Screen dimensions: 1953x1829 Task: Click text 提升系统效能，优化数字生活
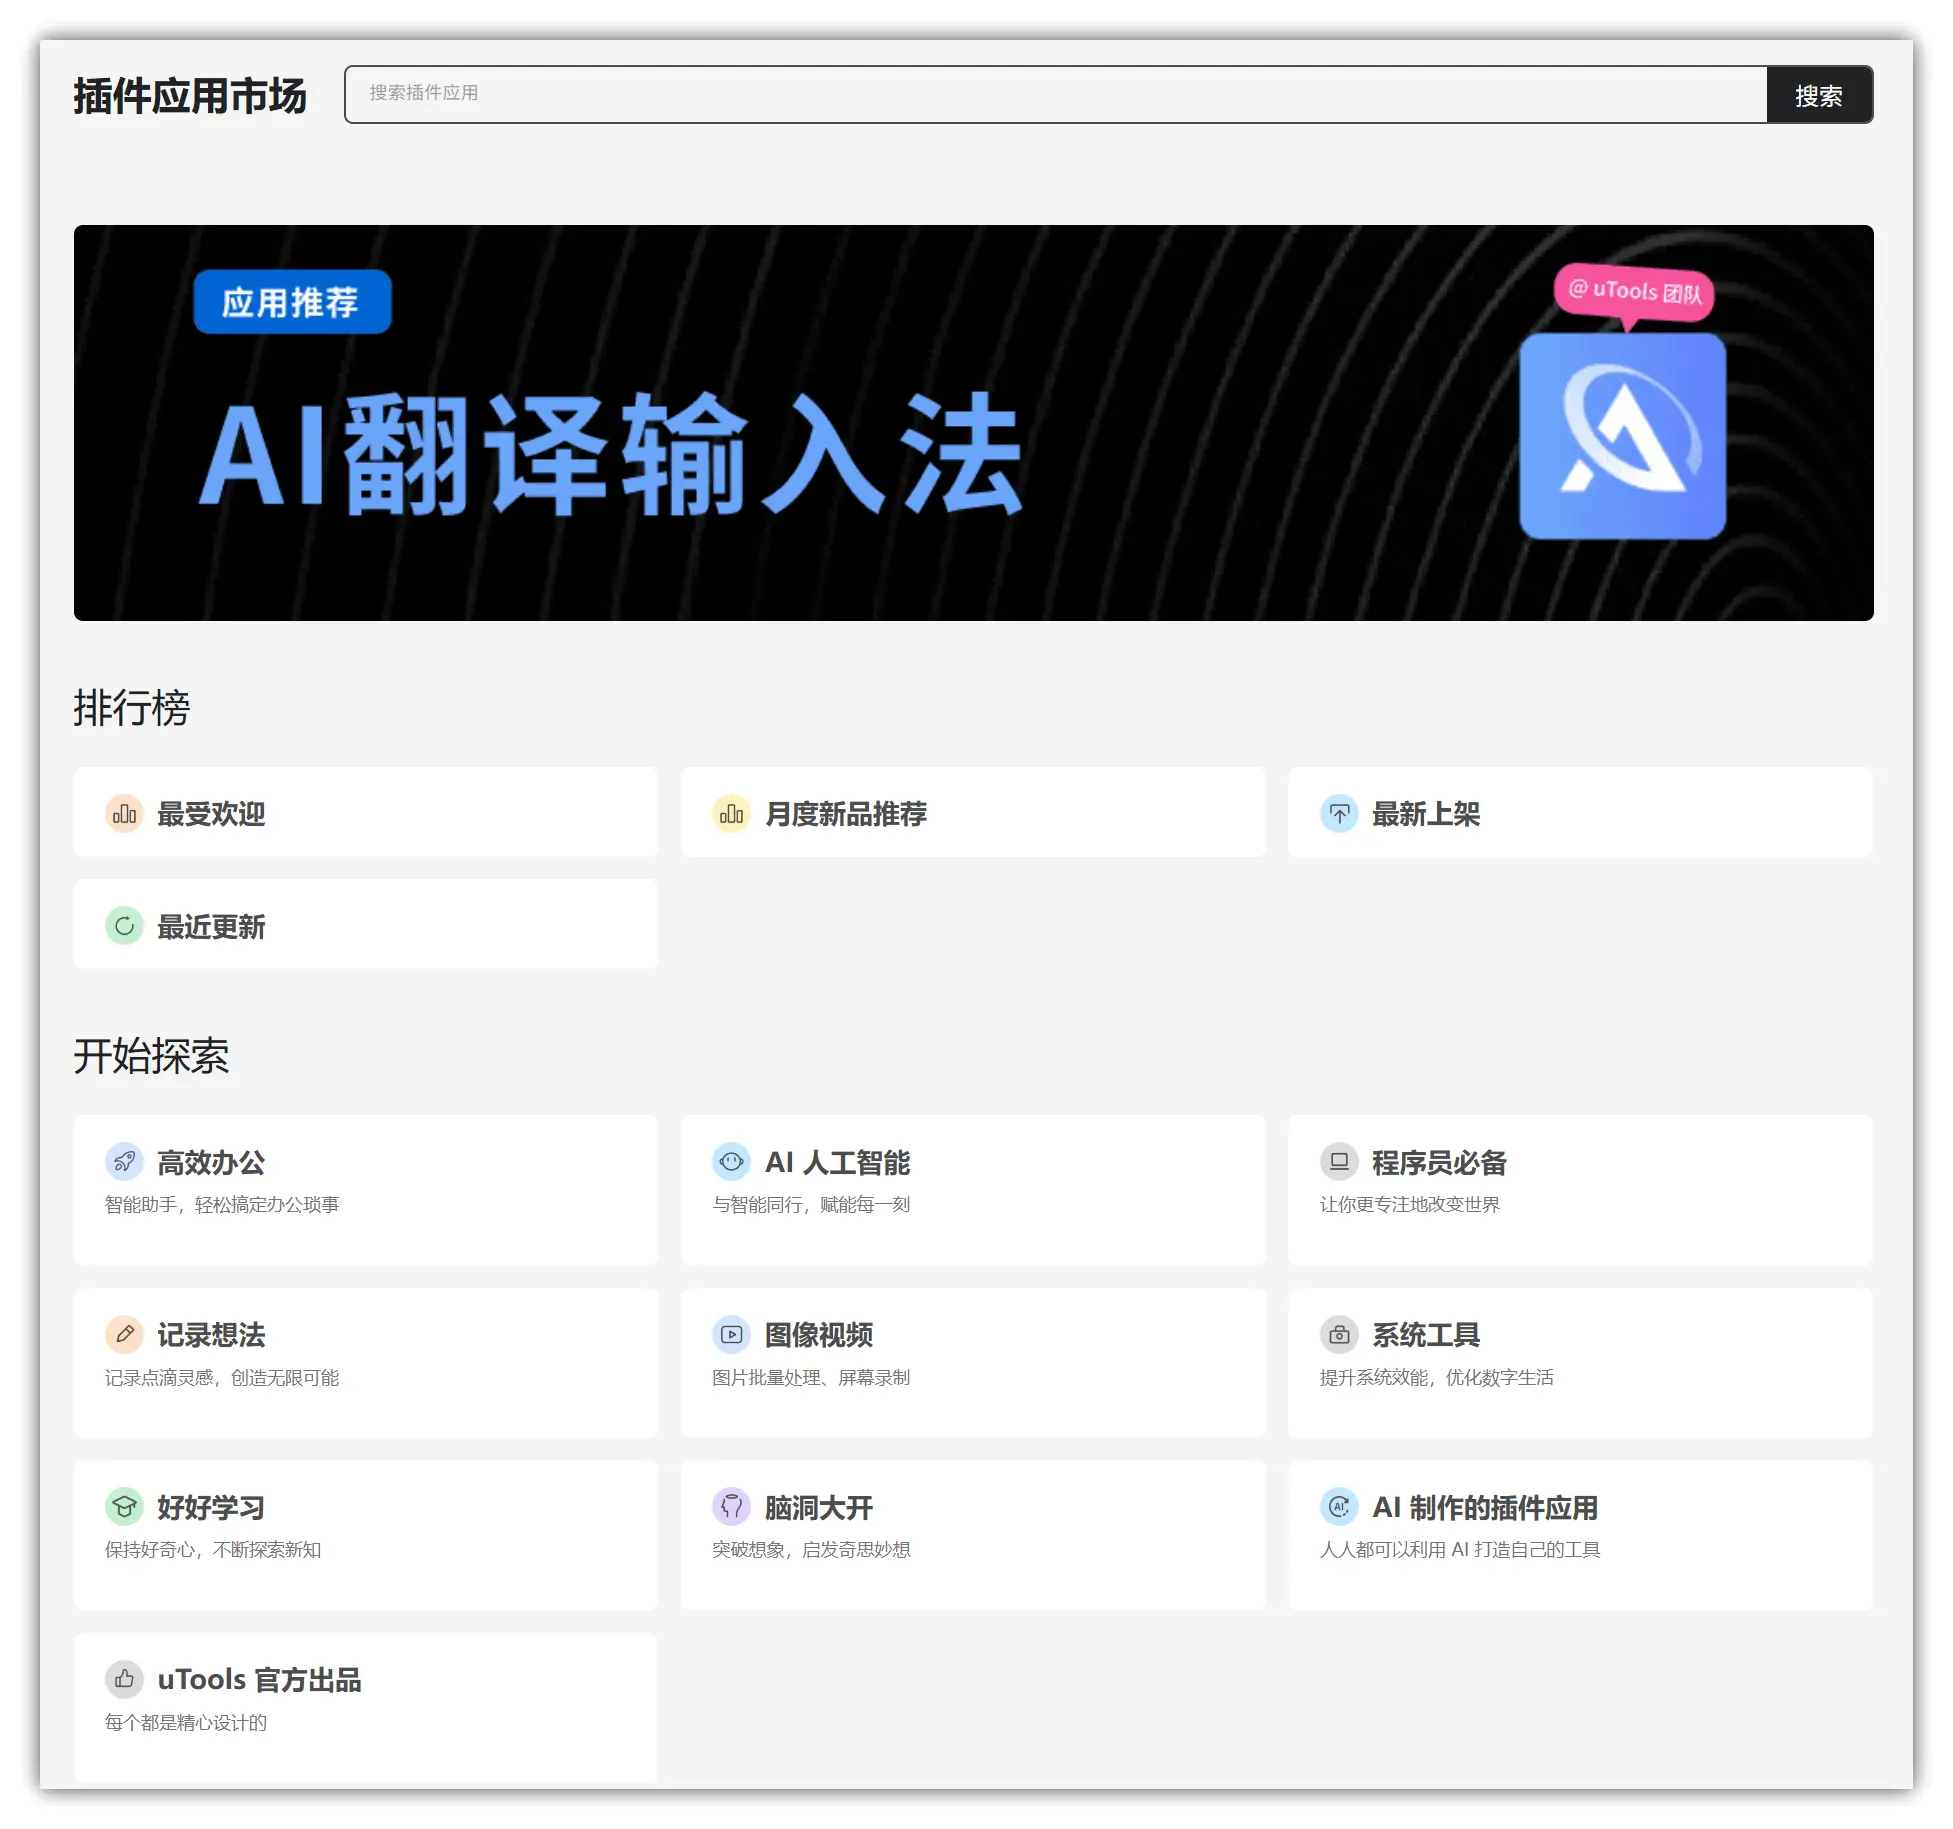(x=1437, y=1378)
